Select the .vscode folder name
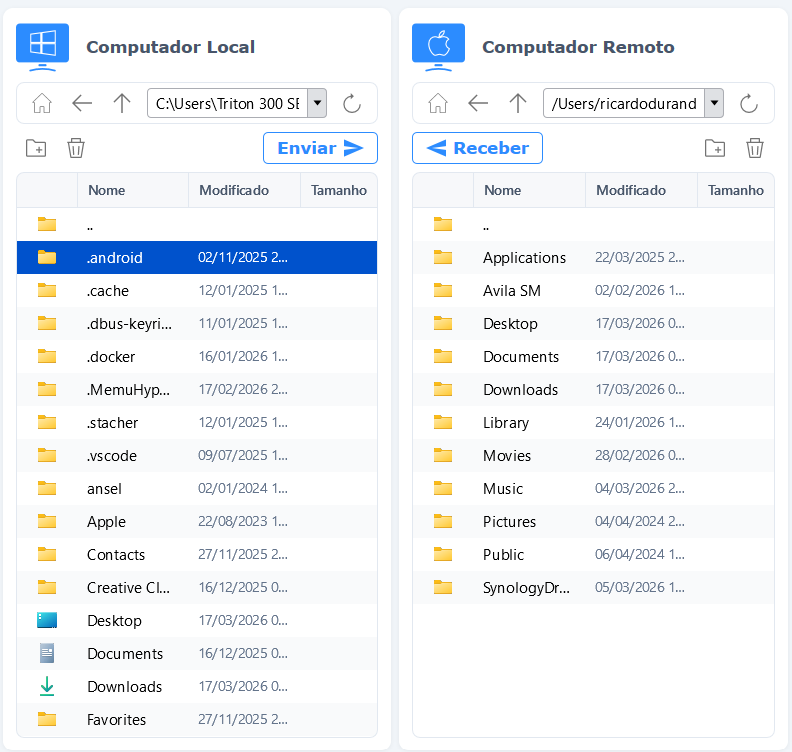The image size is (792, 752). coord(112,456)
